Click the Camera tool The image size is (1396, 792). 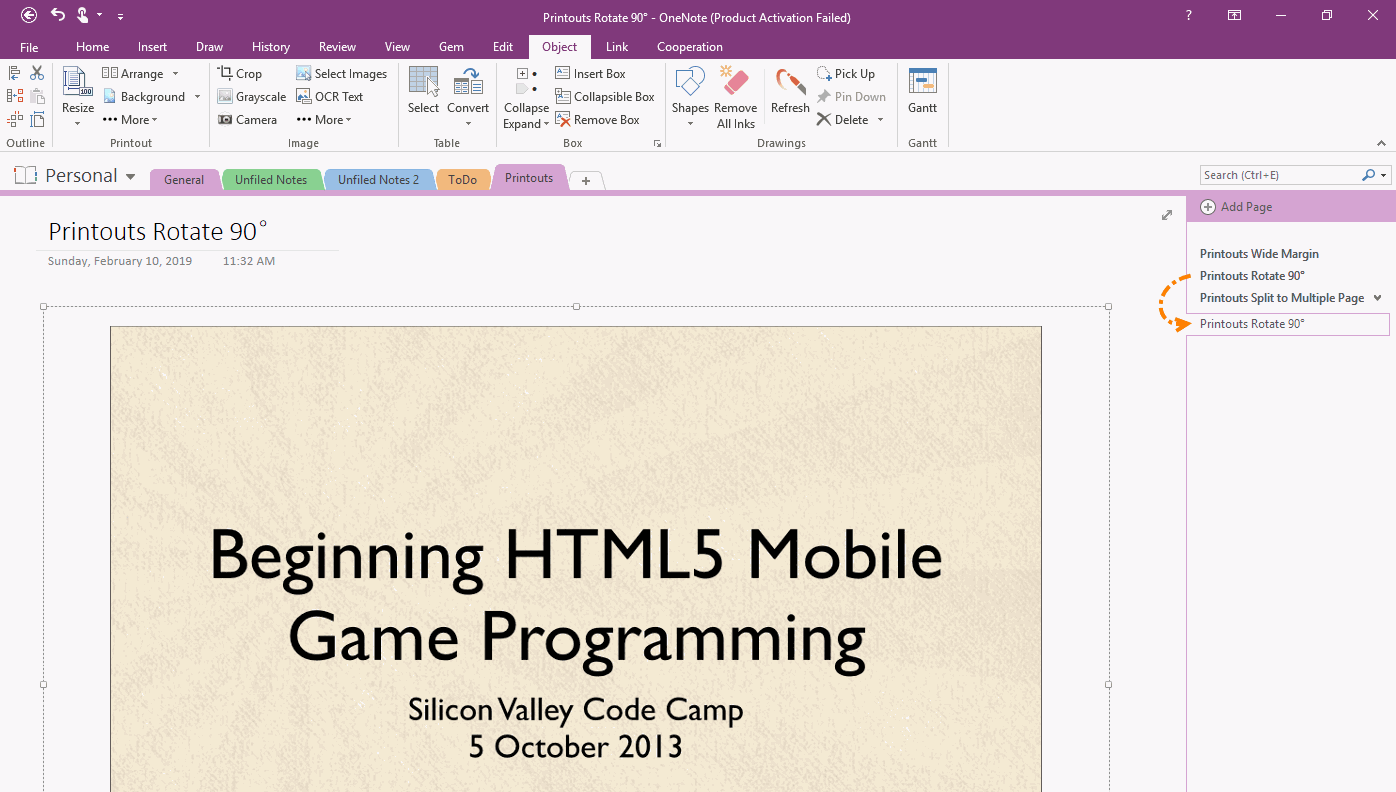click(x=247, y=120)
